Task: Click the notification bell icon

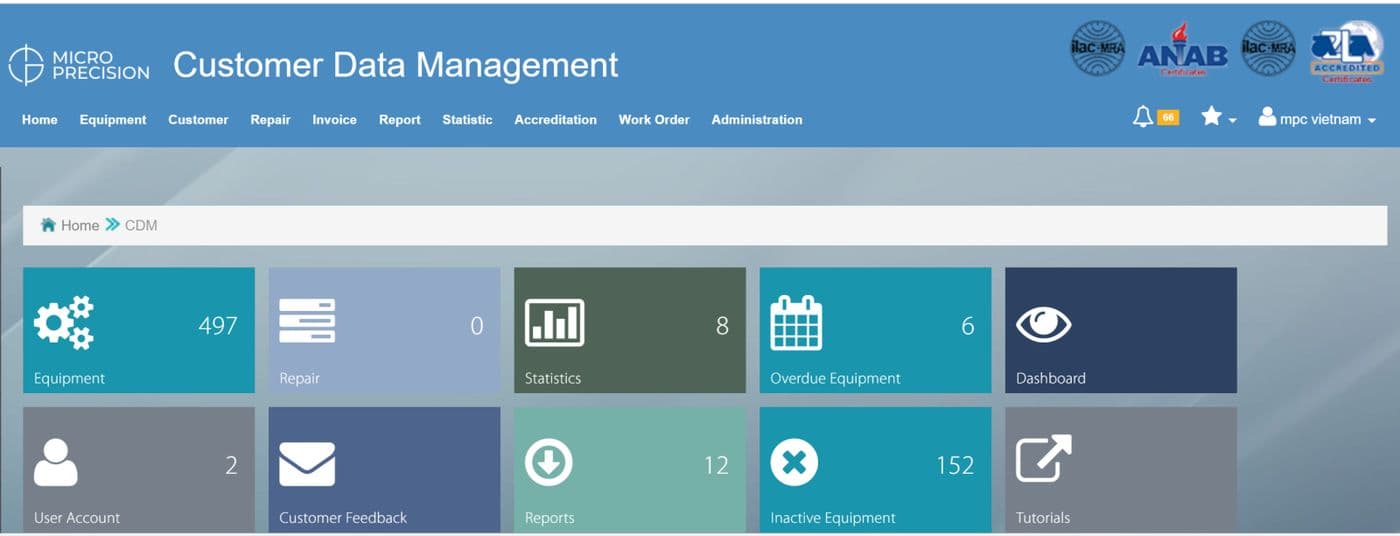Action: point(1143,118)
